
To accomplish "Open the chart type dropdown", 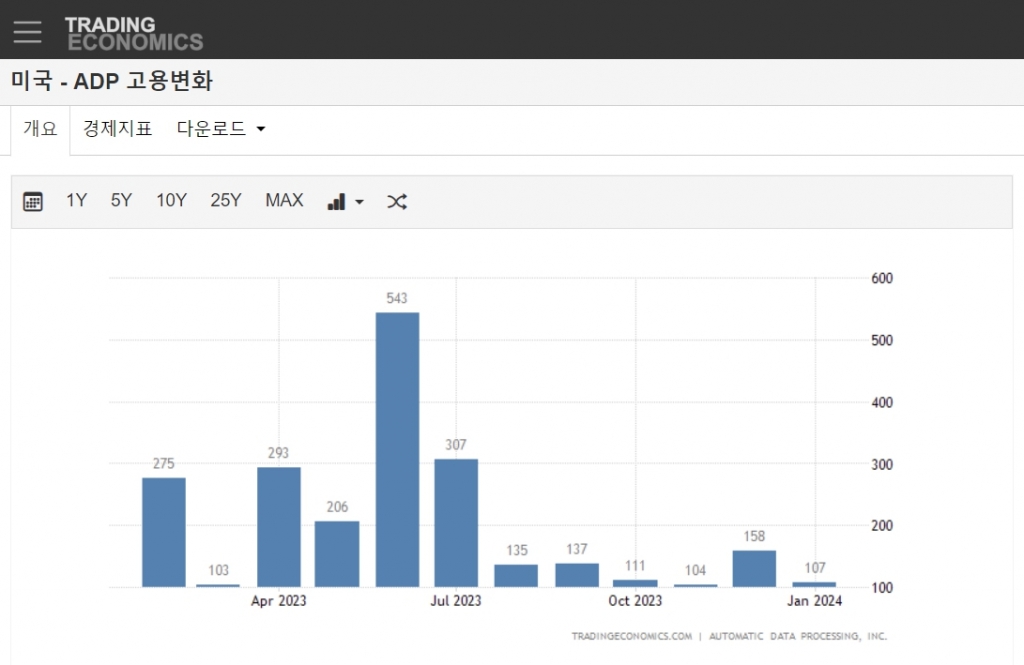I will 345,201.
